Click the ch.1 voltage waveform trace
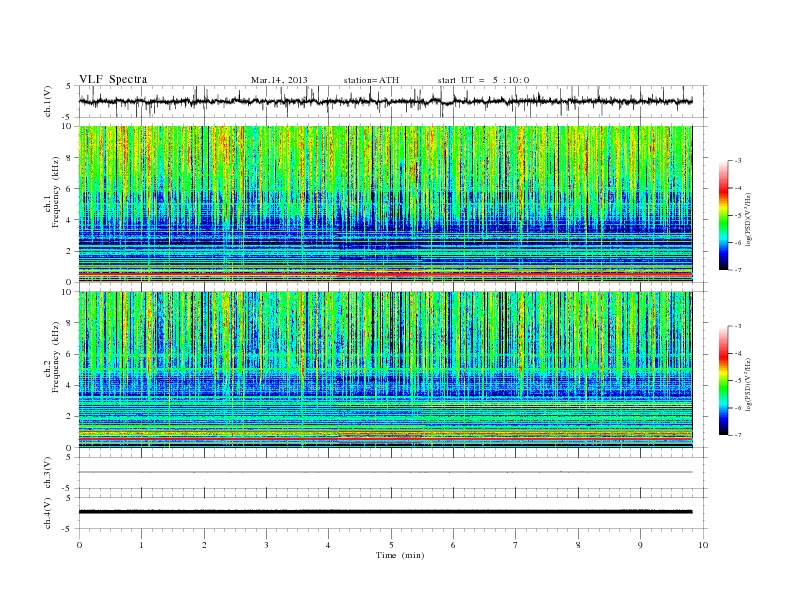 pos(385,101)
